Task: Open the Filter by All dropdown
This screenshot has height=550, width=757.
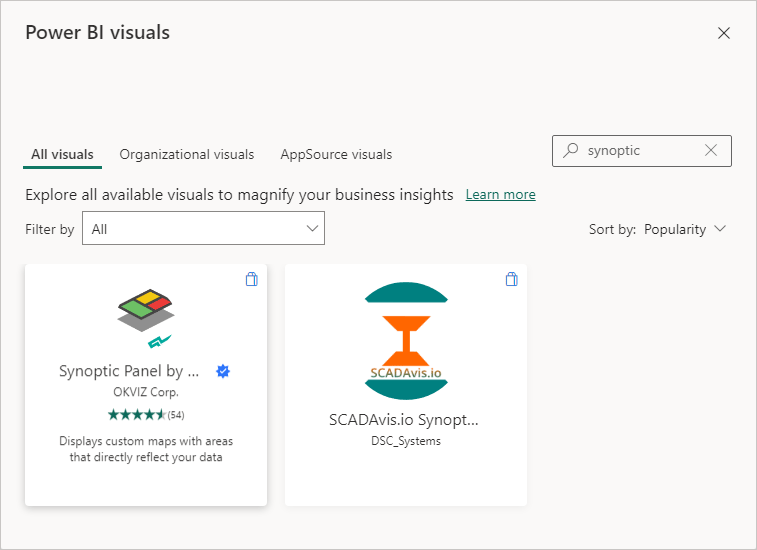Action: point(203,229)
